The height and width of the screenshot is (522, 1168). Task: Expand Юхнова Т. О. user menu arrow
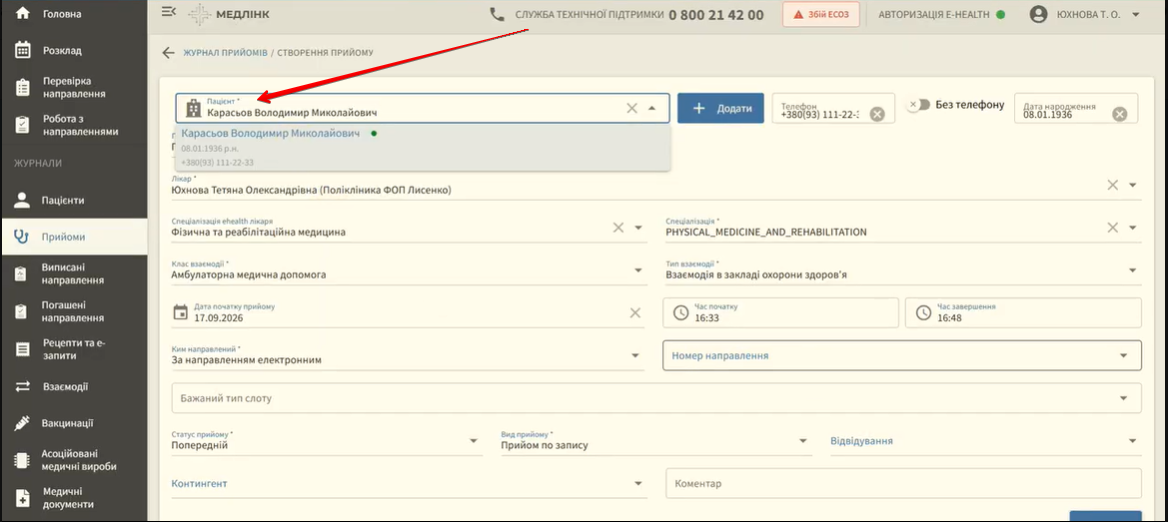point(1135,14)
